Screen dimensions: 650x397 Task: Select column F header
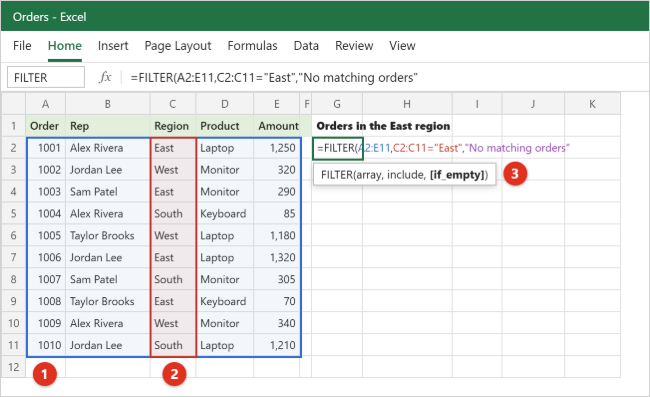pyautogui.click(x=306, y=104)
